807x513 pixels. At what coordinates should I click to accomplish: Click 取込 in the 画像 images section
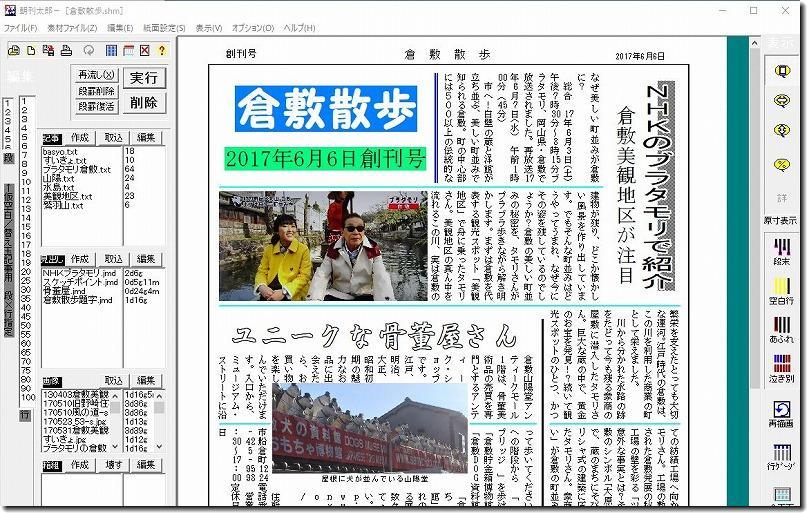click(x=114, y=381)
